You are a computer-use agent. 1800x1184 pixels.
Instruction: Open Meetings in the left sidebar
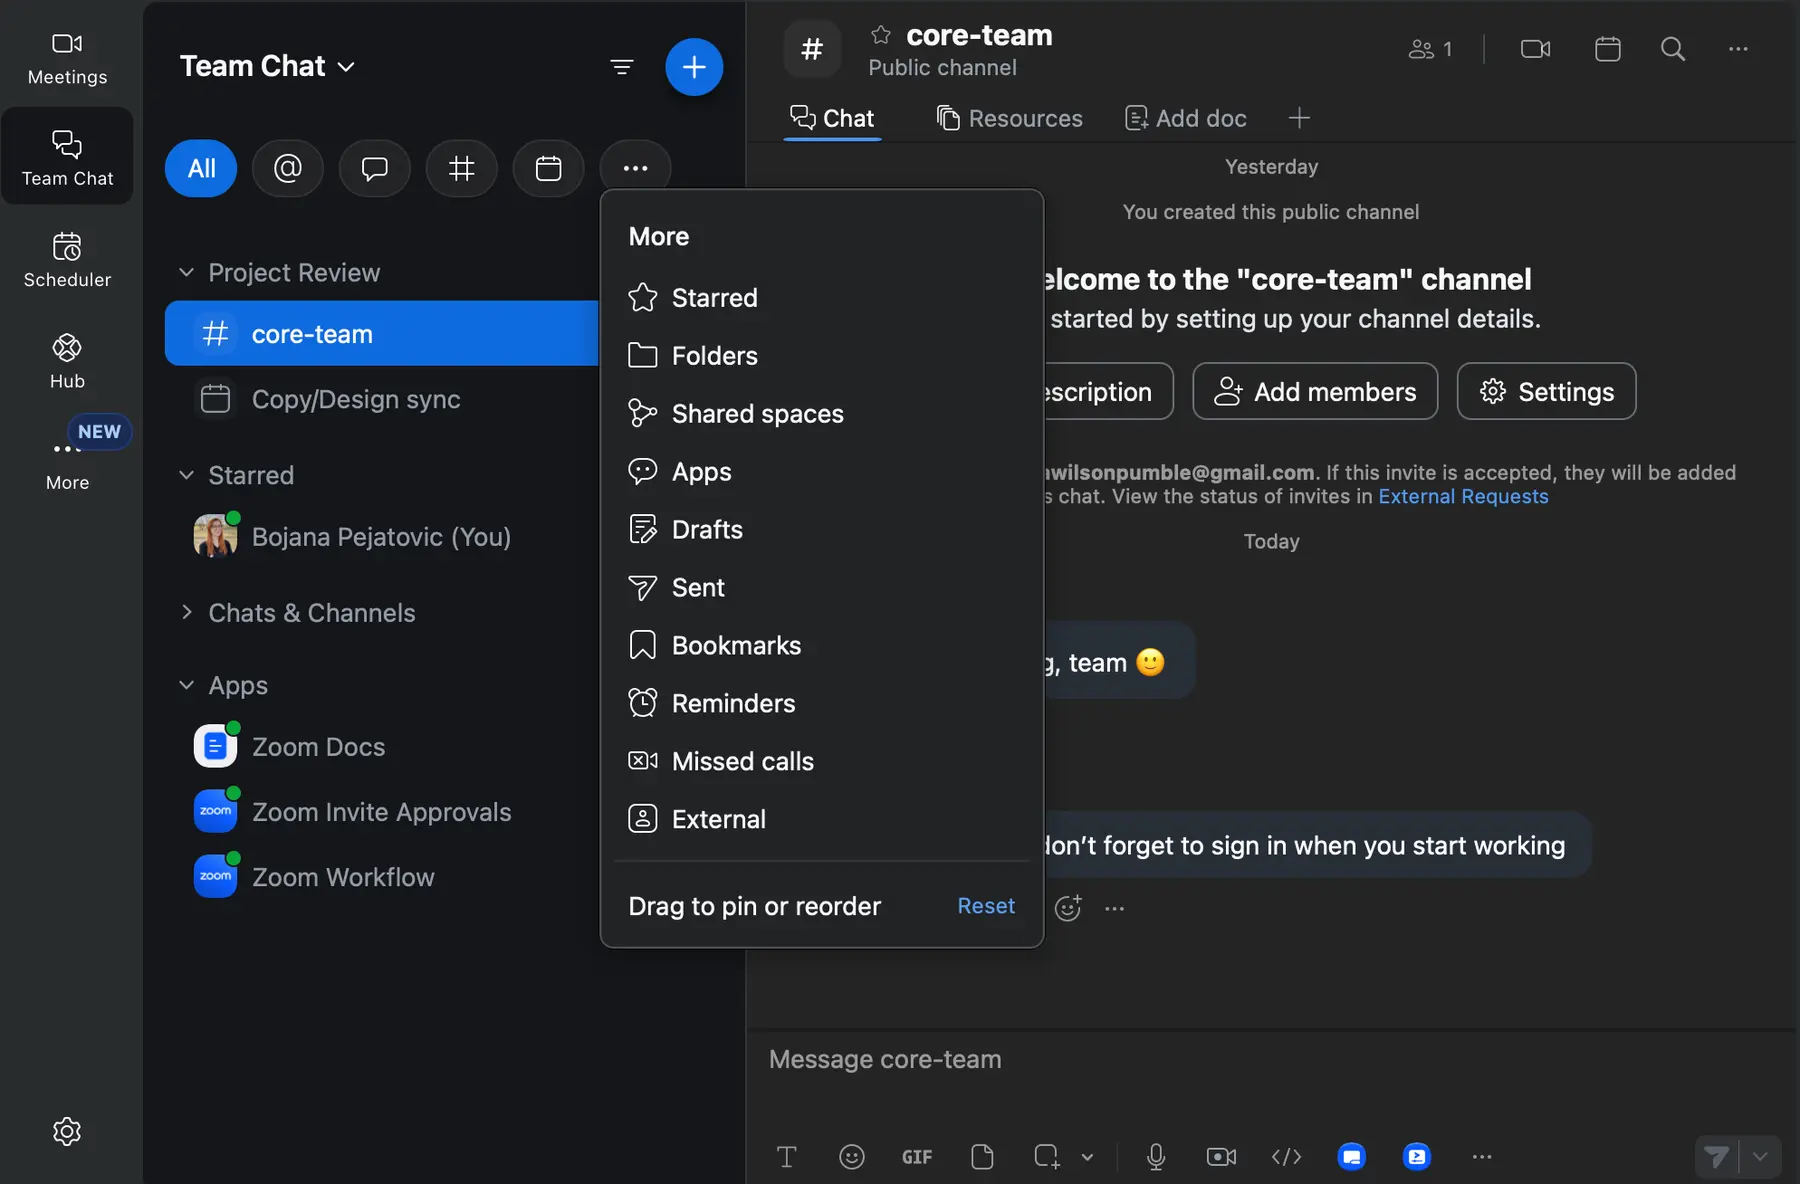click(x=67, y=58)
